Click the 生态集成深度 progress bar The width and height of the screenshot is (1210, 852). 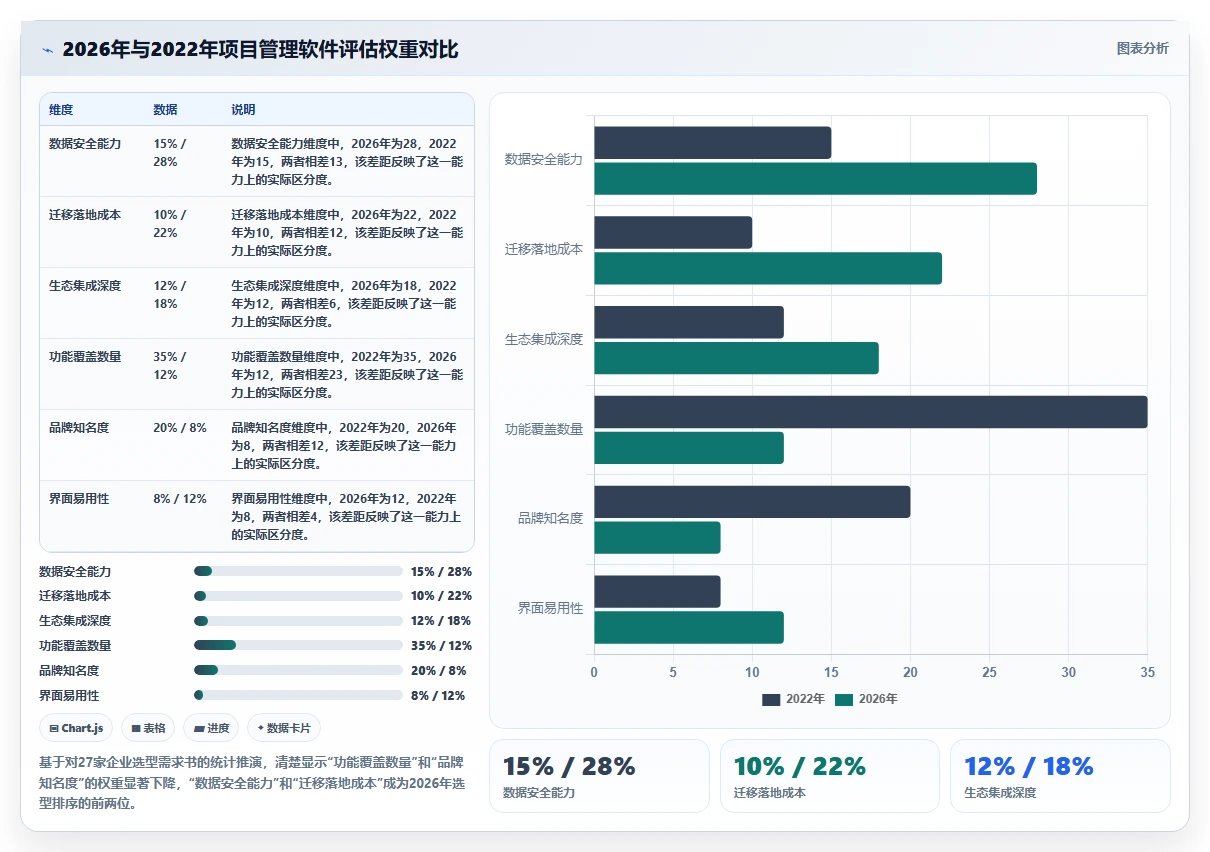click(298, 621)
